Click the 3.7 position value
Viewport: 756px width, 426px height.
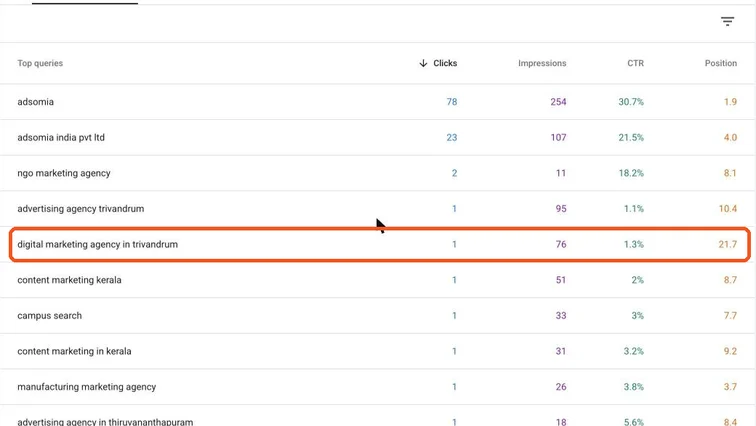click(730, 387)
